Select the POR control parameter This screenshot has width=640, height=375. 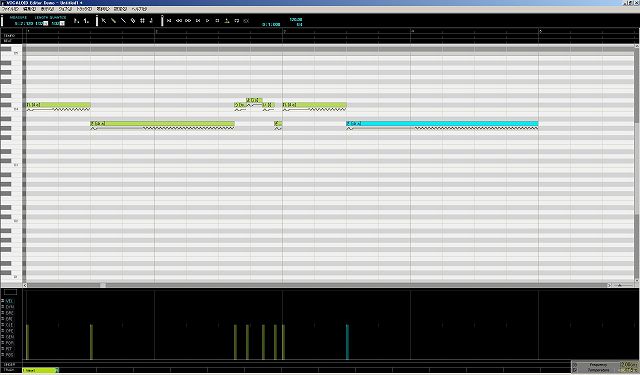[x=9, y=343]
